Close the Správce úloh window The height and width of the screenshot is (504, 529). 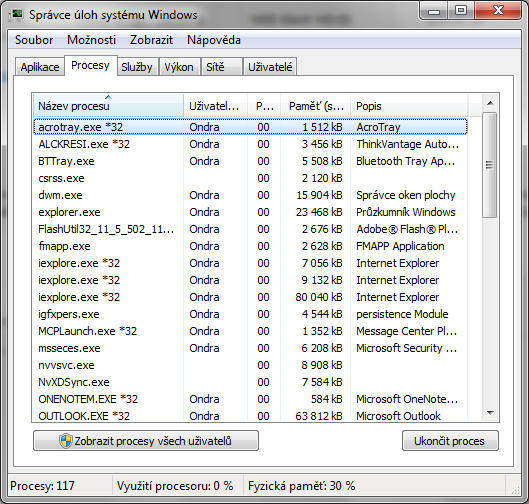pos(499,11)
